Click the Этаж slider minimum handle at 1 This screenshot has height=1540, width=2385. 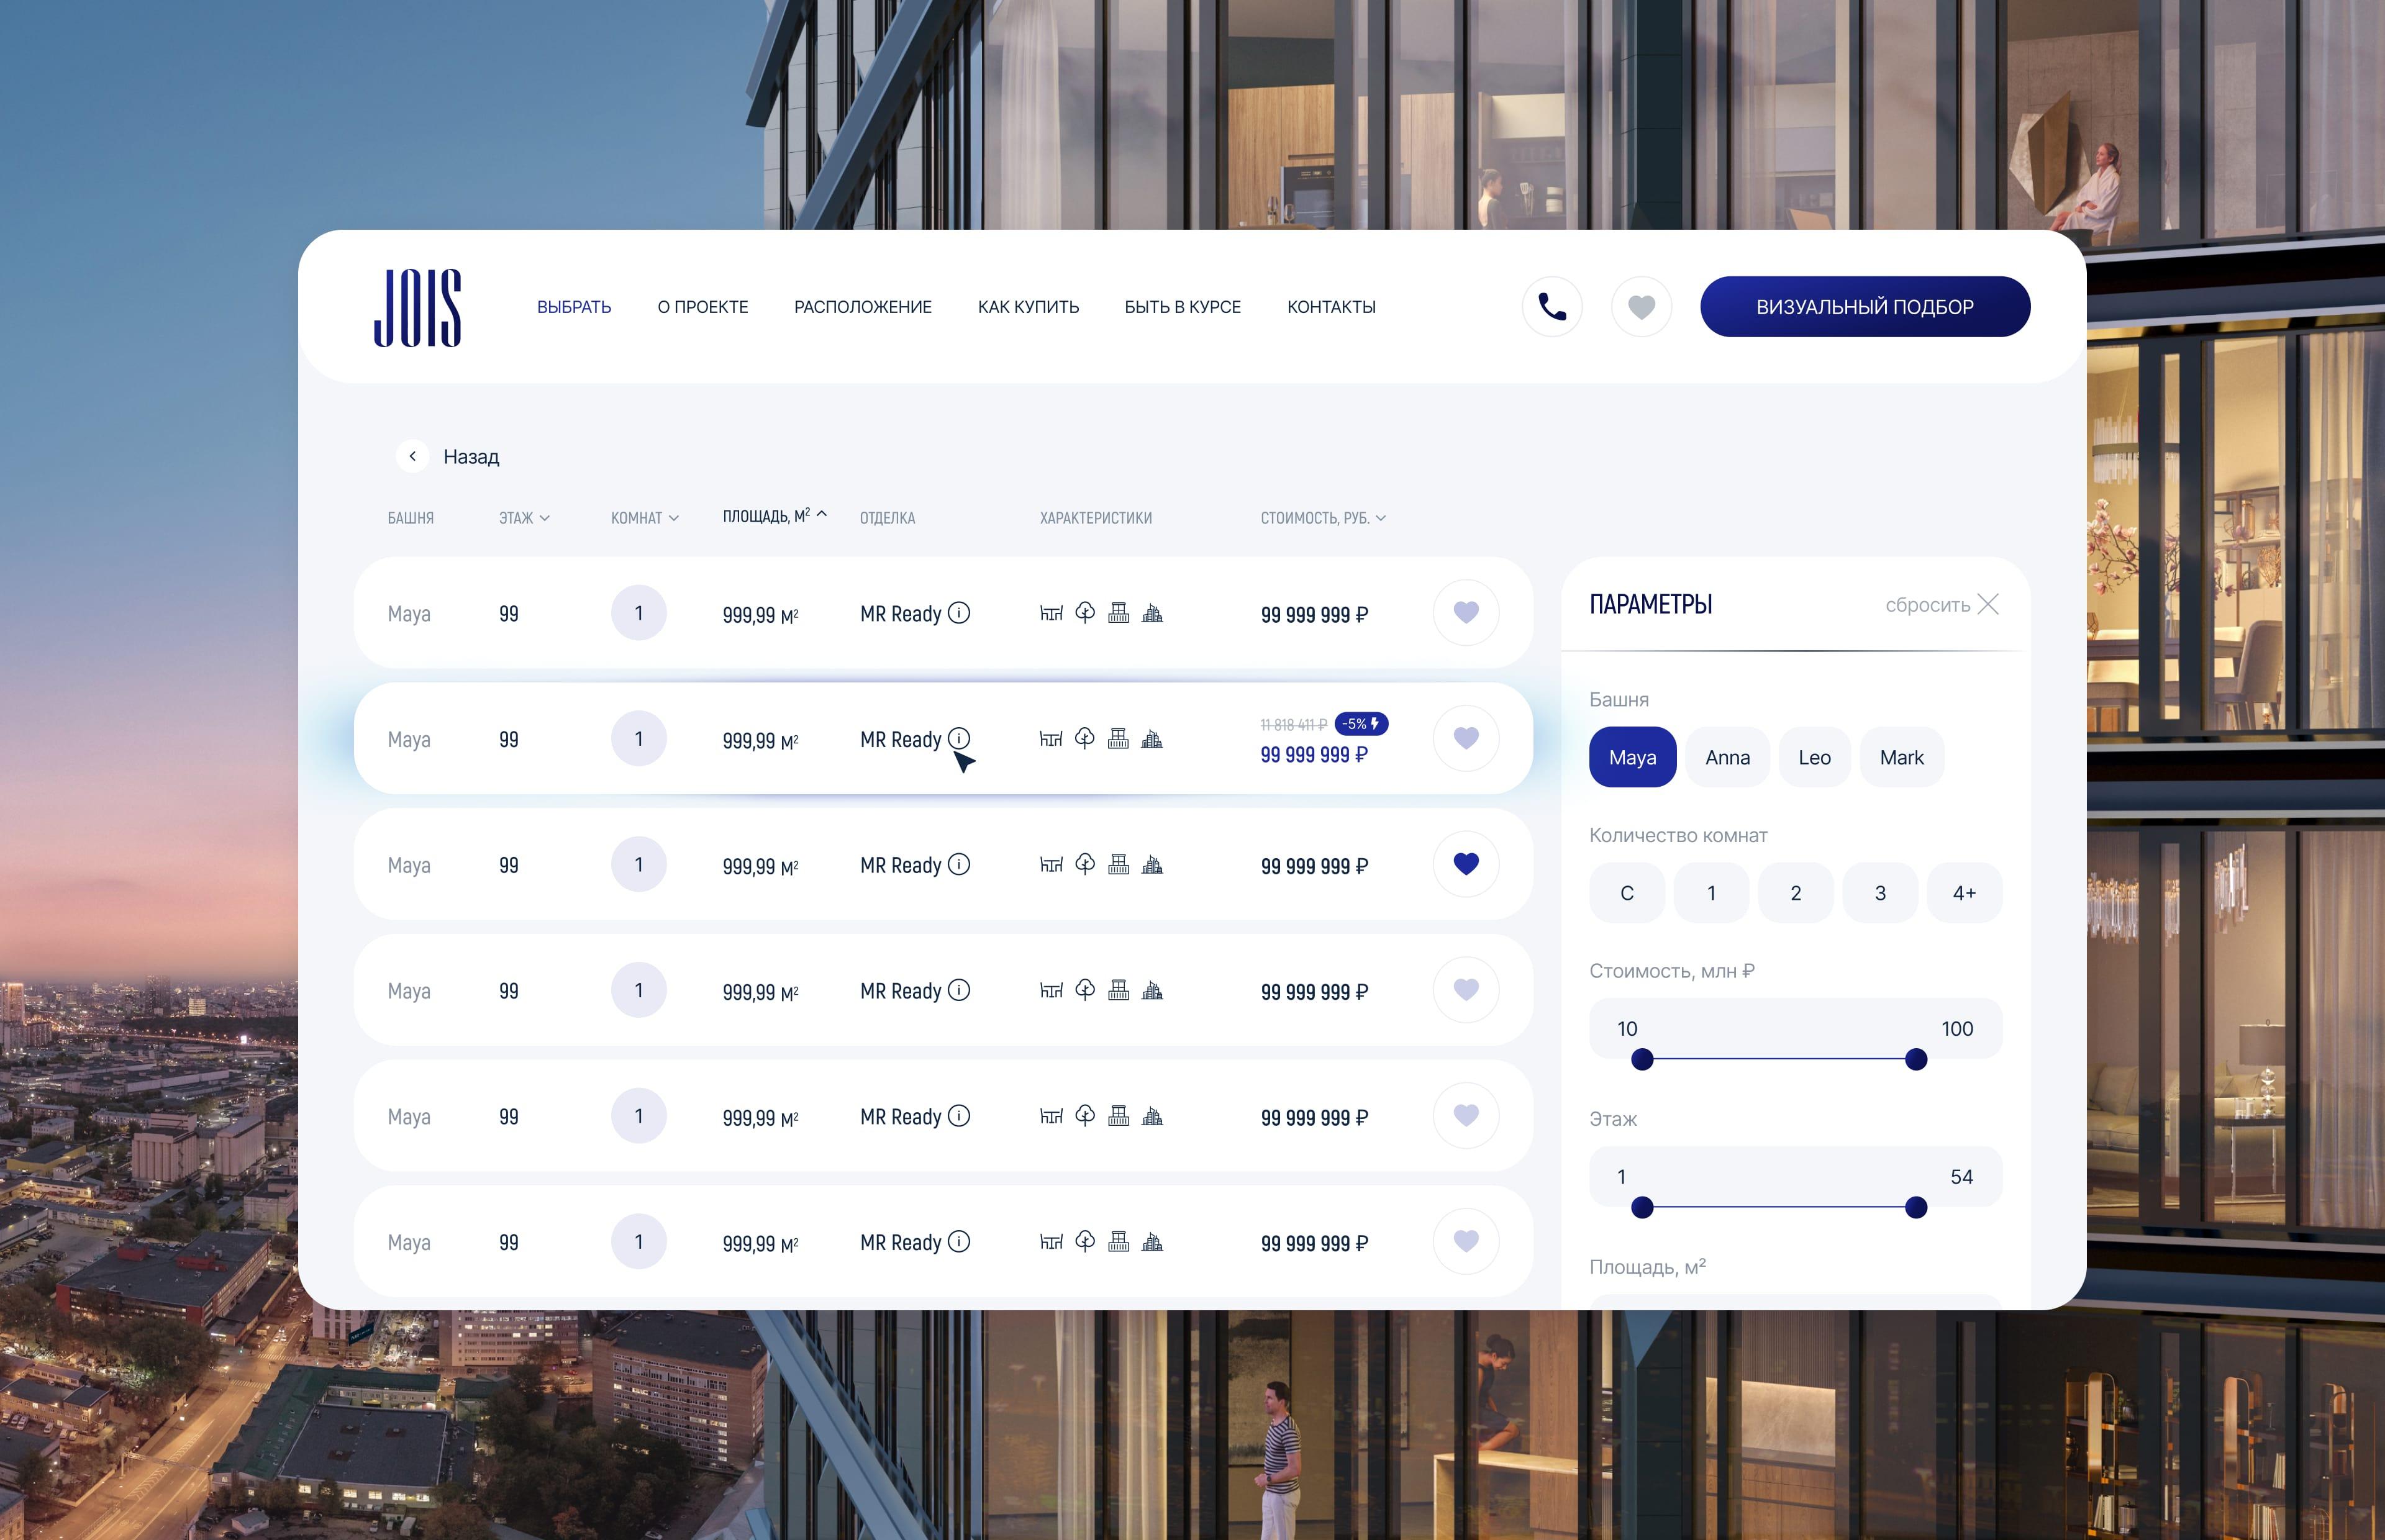pos(1642,1208)
